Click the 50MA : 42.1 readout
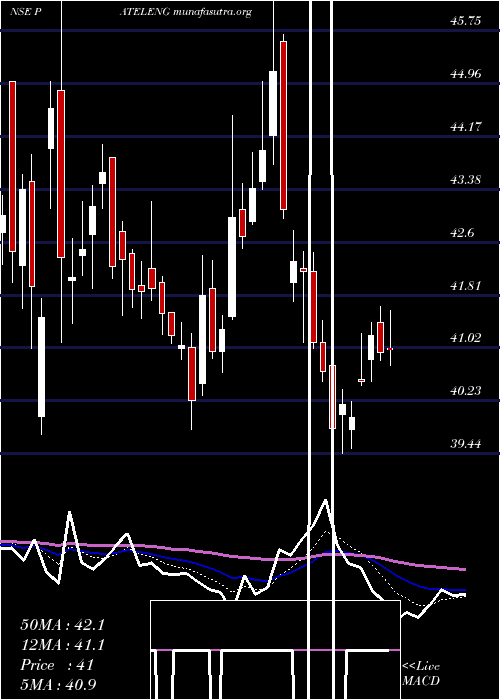 tap(62, 625)
